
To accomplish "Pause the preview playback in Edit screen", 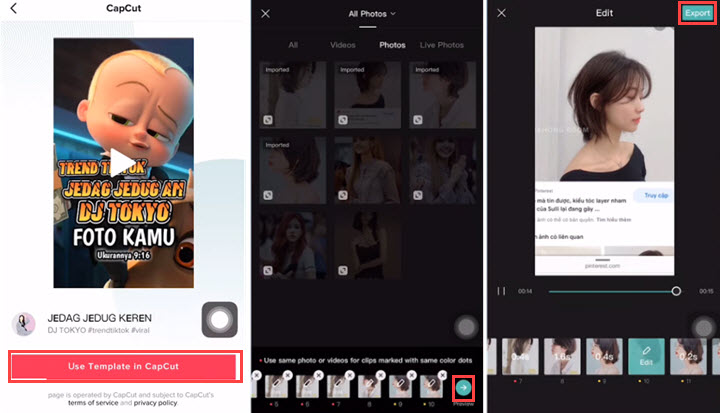I will [501, 291].
